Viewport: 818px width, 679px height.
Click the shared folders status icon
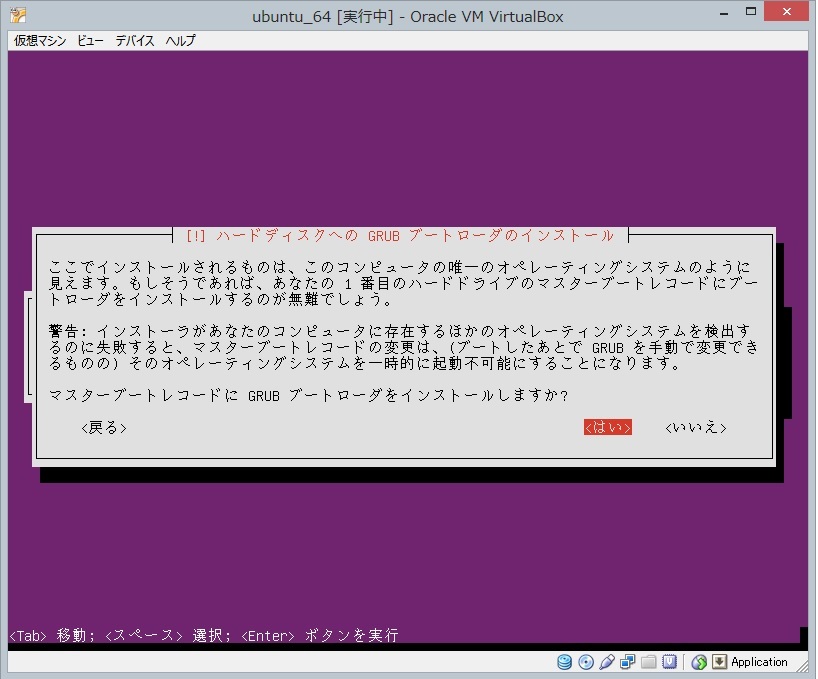[648, 662]
